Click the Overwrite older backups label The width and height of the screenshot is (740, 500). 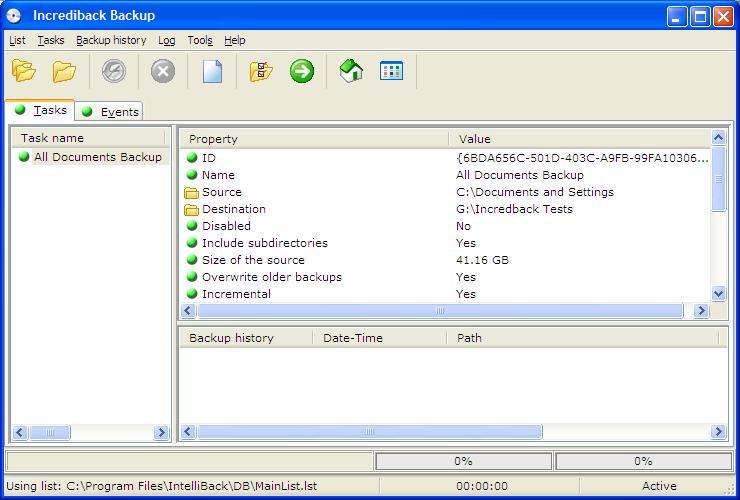pos(272,277)
